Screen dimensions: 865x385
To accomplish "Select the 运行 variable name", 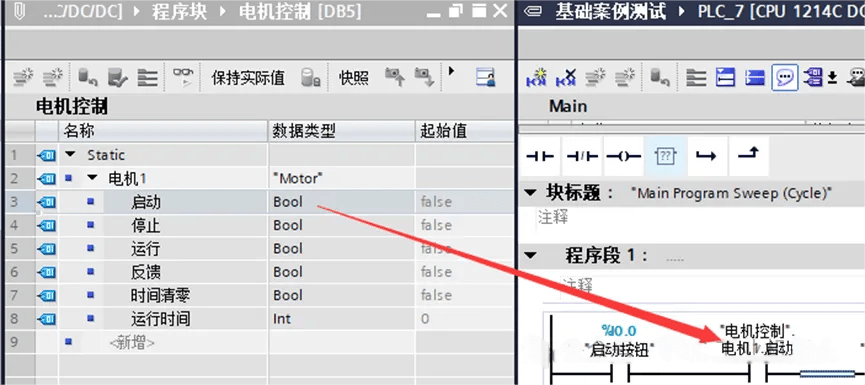I will click(x=146, y=249).
